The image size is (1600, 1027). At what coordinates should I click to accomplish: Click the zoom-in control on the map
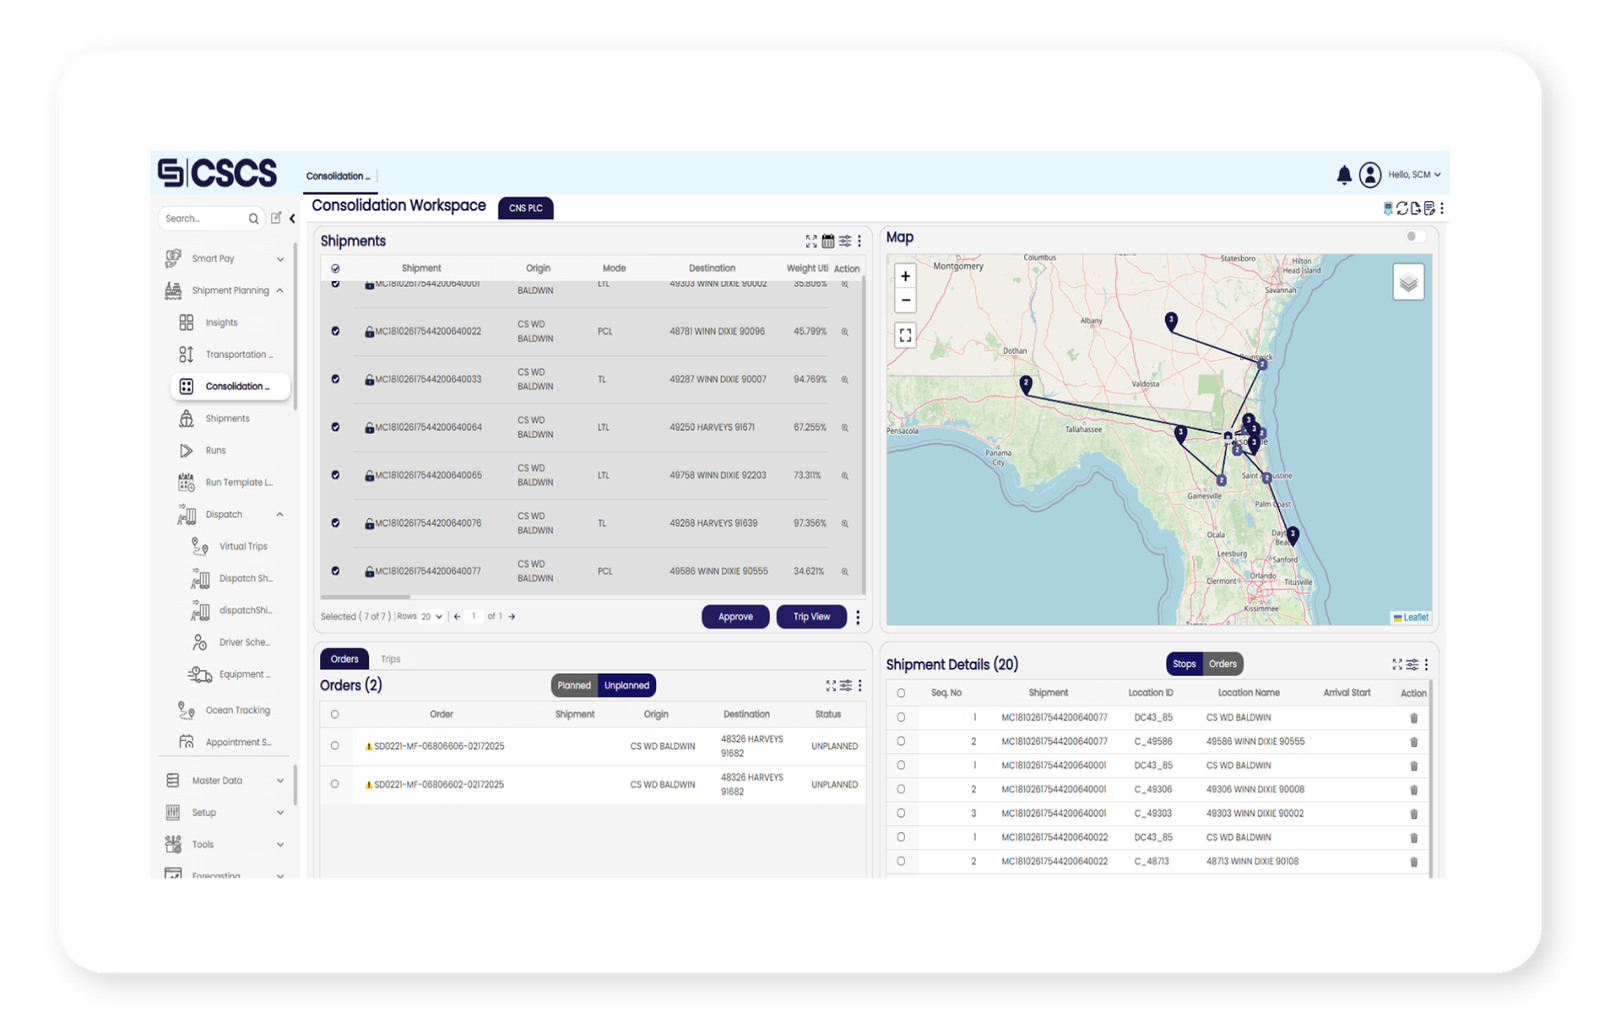click(x=905, y=276)
